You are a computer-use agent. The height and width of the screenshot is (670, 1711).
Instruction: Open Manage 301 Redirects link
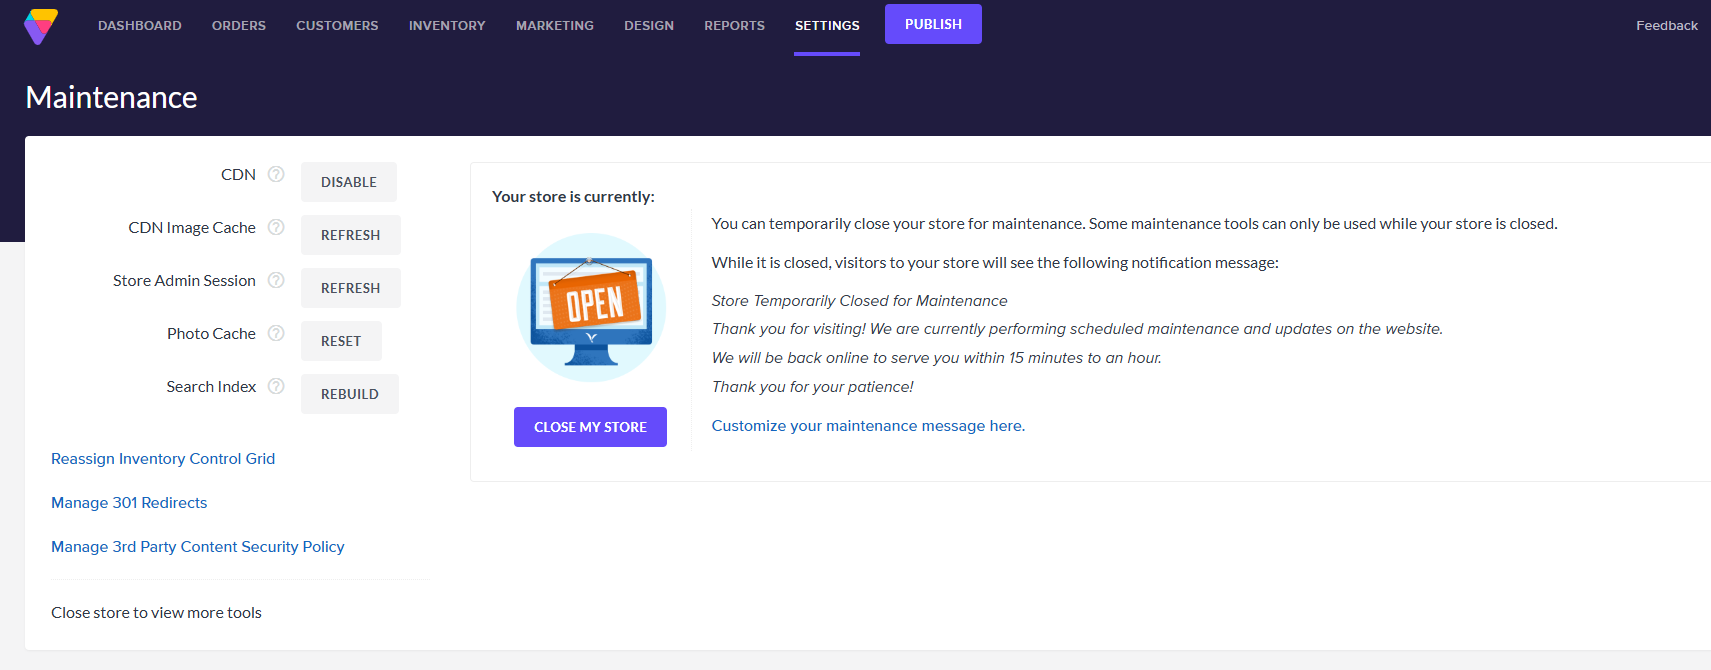point(129,503)
